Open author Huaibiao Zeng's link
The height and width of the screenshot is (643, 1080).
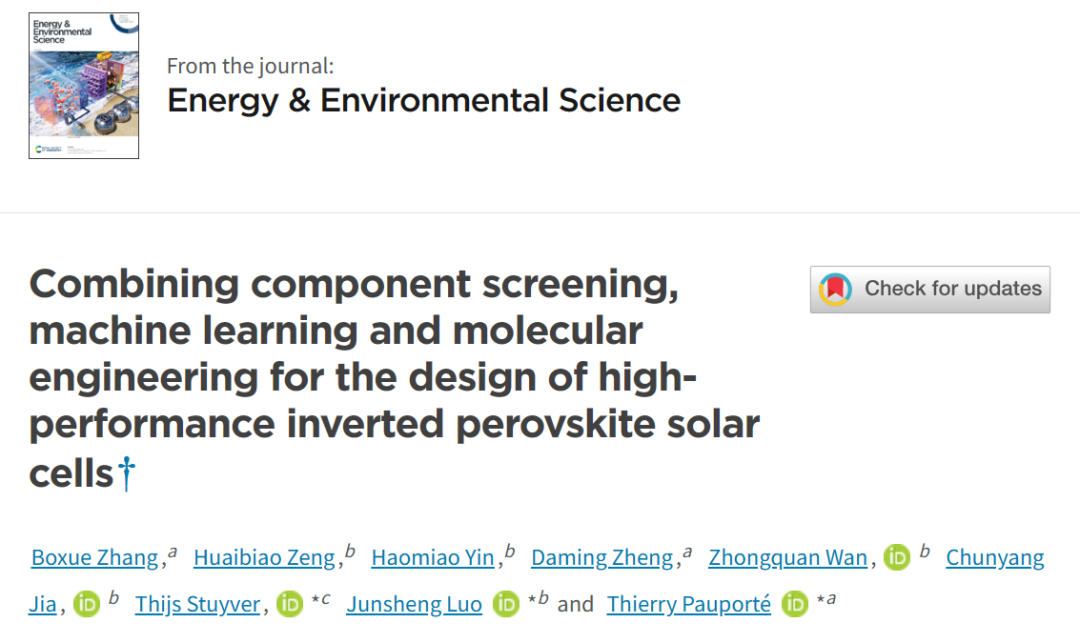[264, 558]
